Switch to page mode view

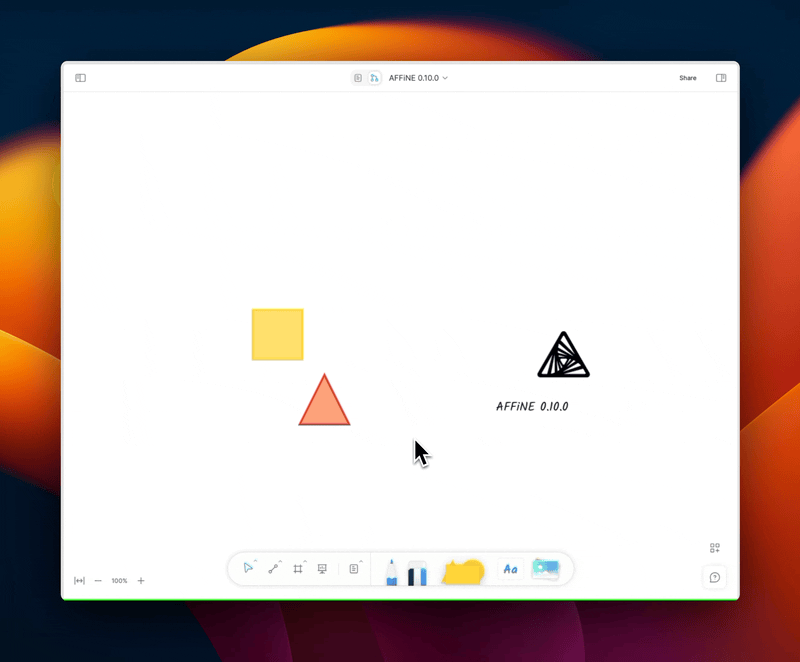358,78
